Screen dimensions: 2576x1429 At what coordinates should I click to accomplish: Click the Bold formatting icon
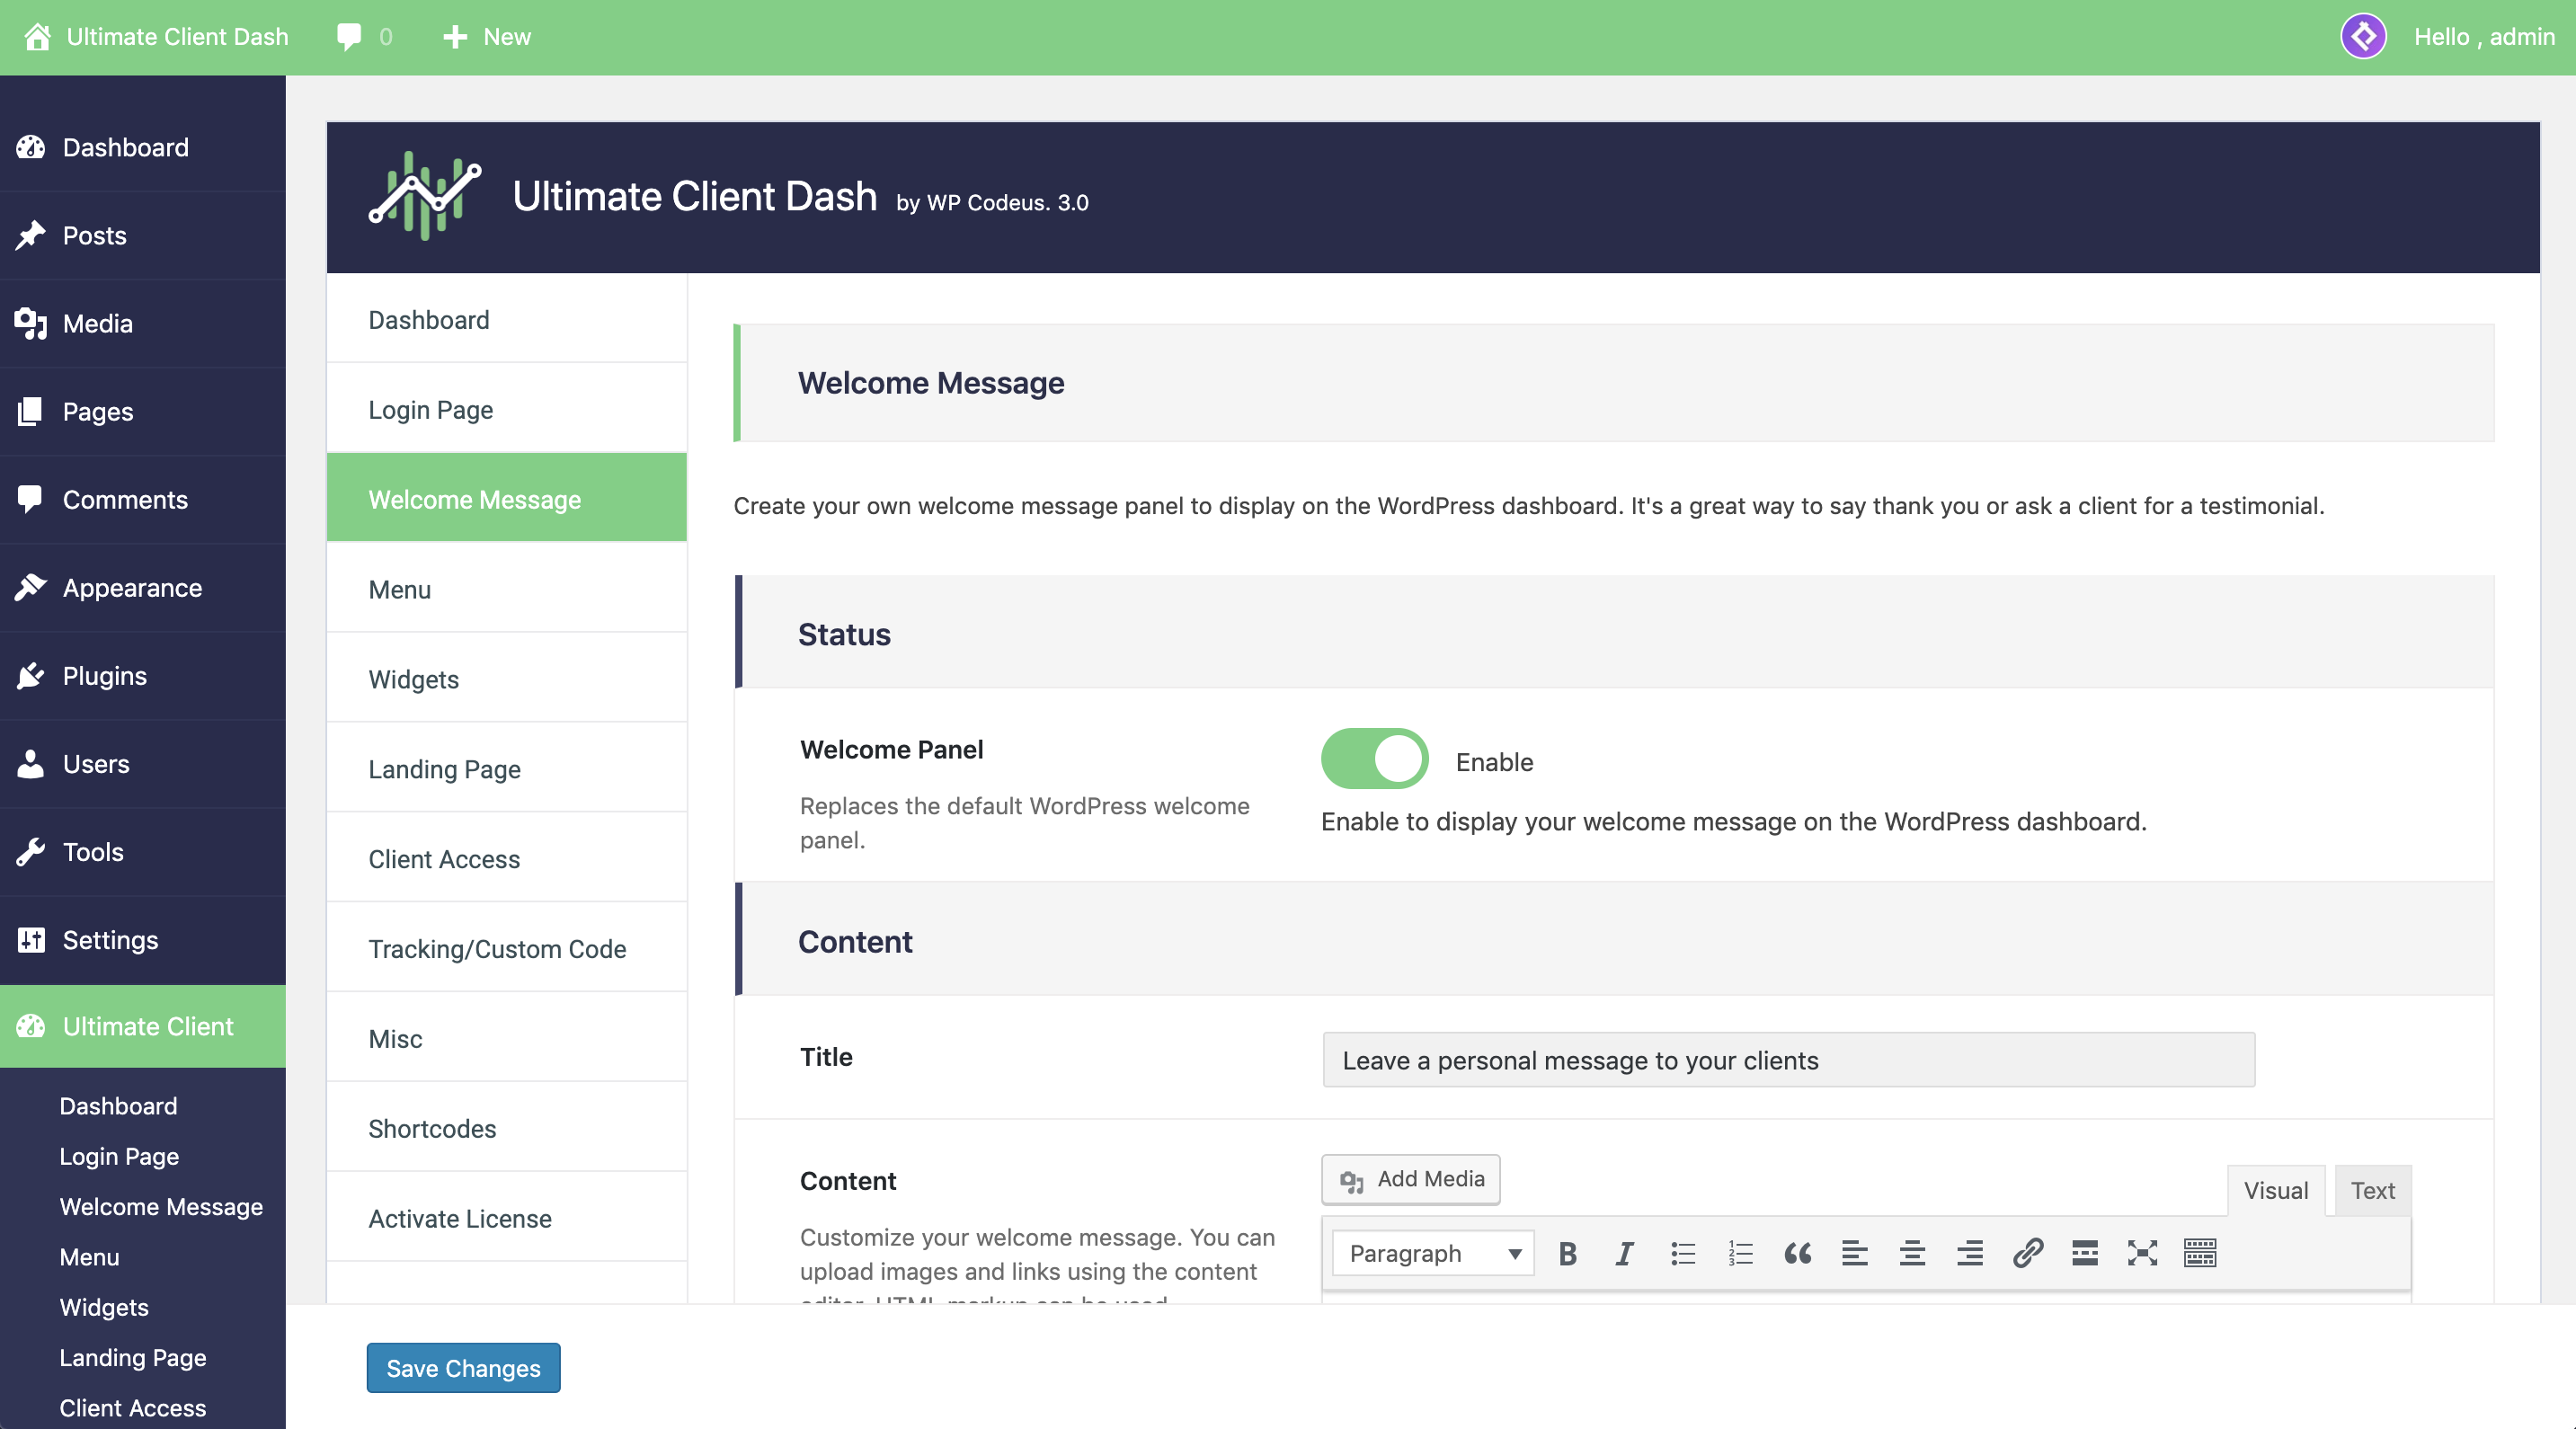(x=1567, y=1253)
